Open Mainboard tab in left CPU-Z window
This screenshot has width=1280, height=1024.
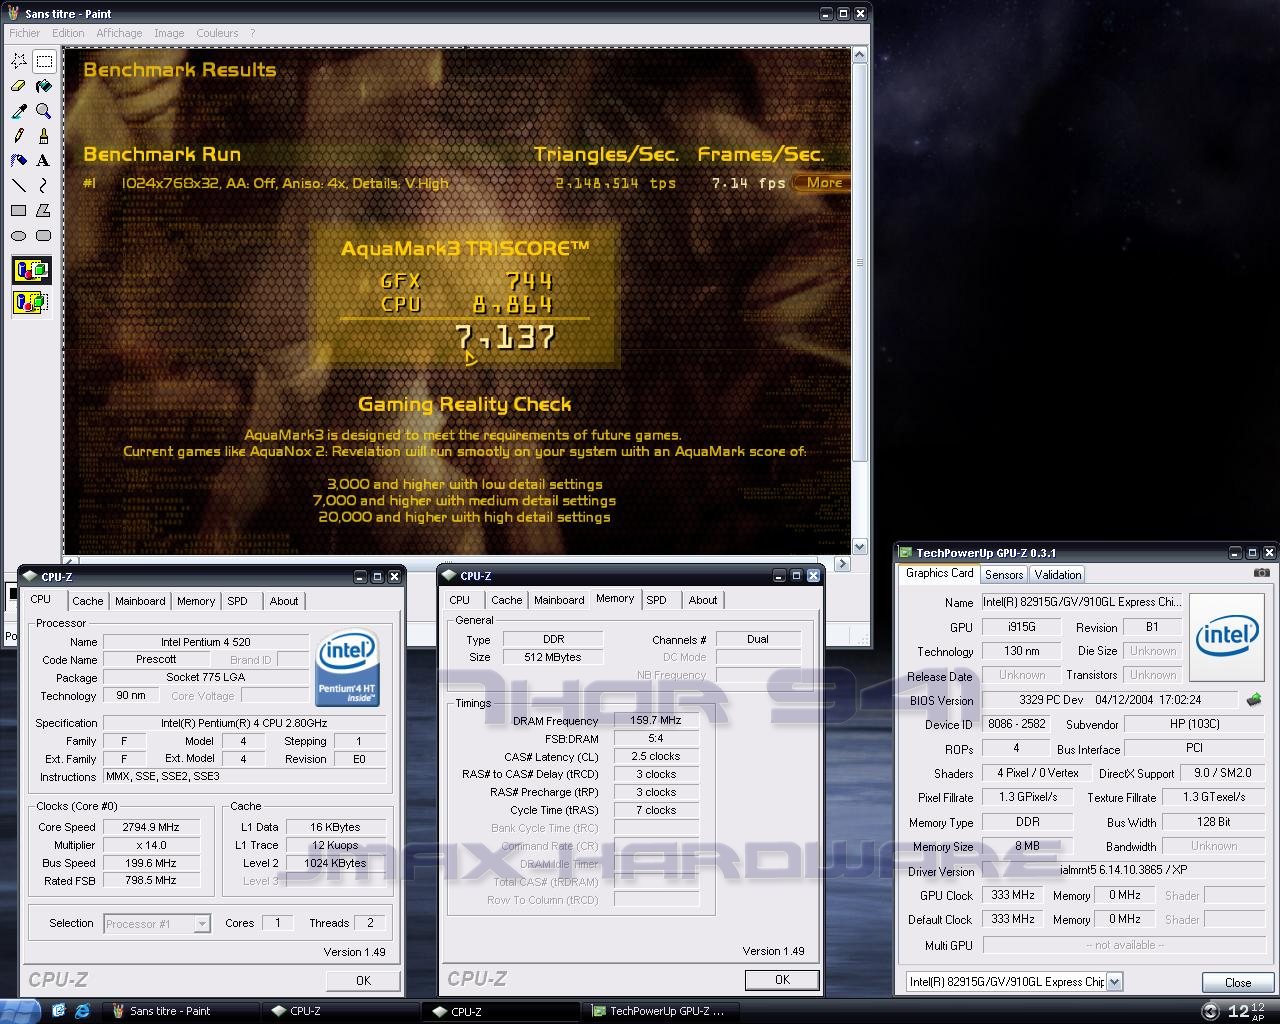[x=140, y=601]
